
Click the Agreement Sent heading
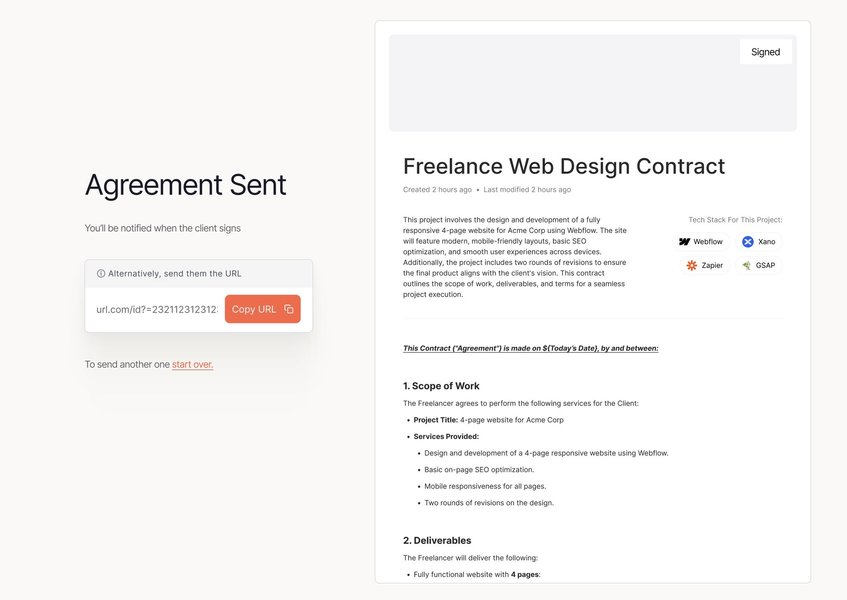click(185, 185)
